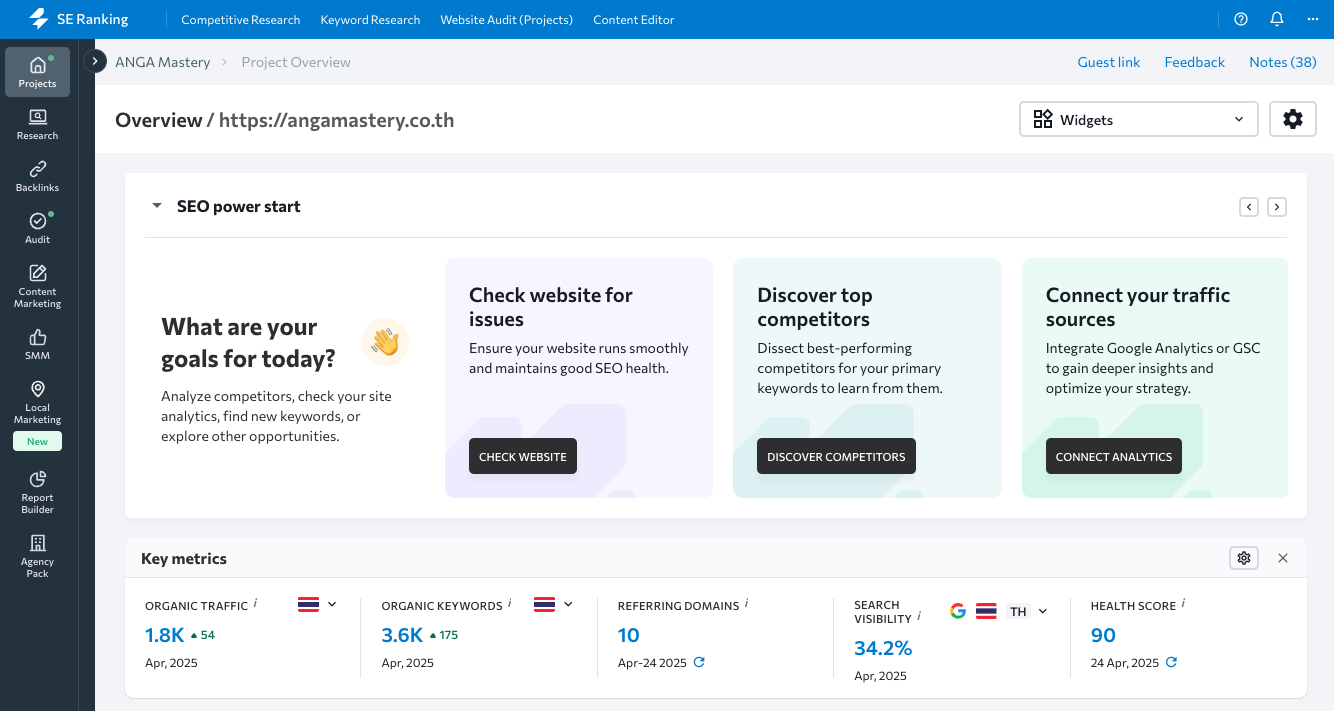Screen dimensions: 1334x711
Task: Open the Widgets dropdown
Action: pyautogui.click(x=1138, y=119)
